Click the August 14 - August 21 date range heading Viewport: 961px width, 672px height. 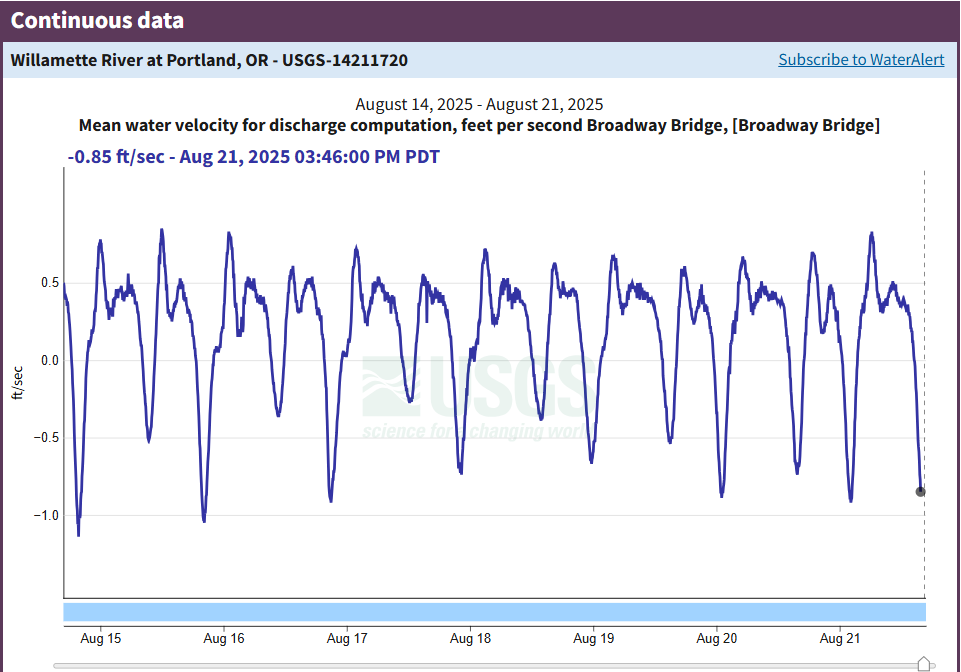480,104
